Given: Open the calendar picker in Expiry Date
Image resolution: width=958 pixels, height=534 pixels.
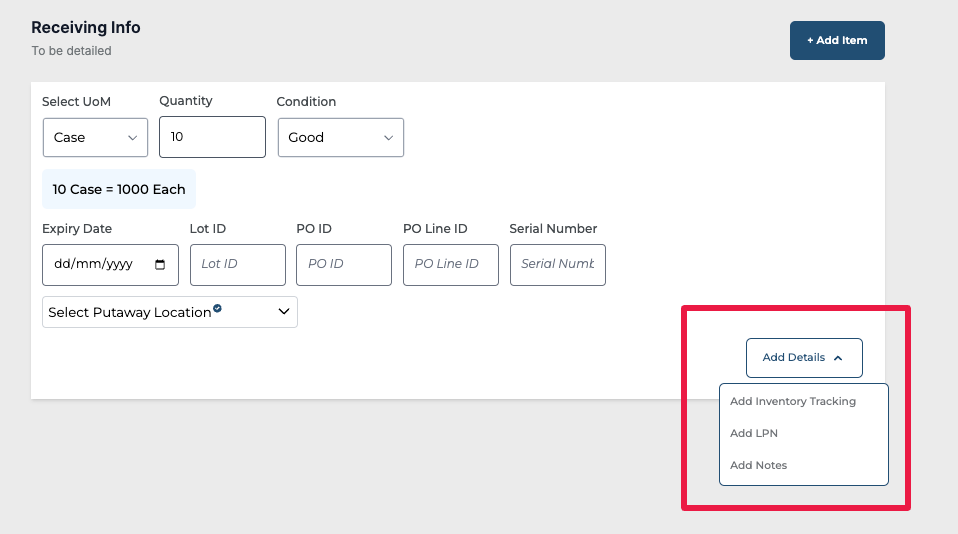Looking at the screenshot, I should click(x=161, y=265).
